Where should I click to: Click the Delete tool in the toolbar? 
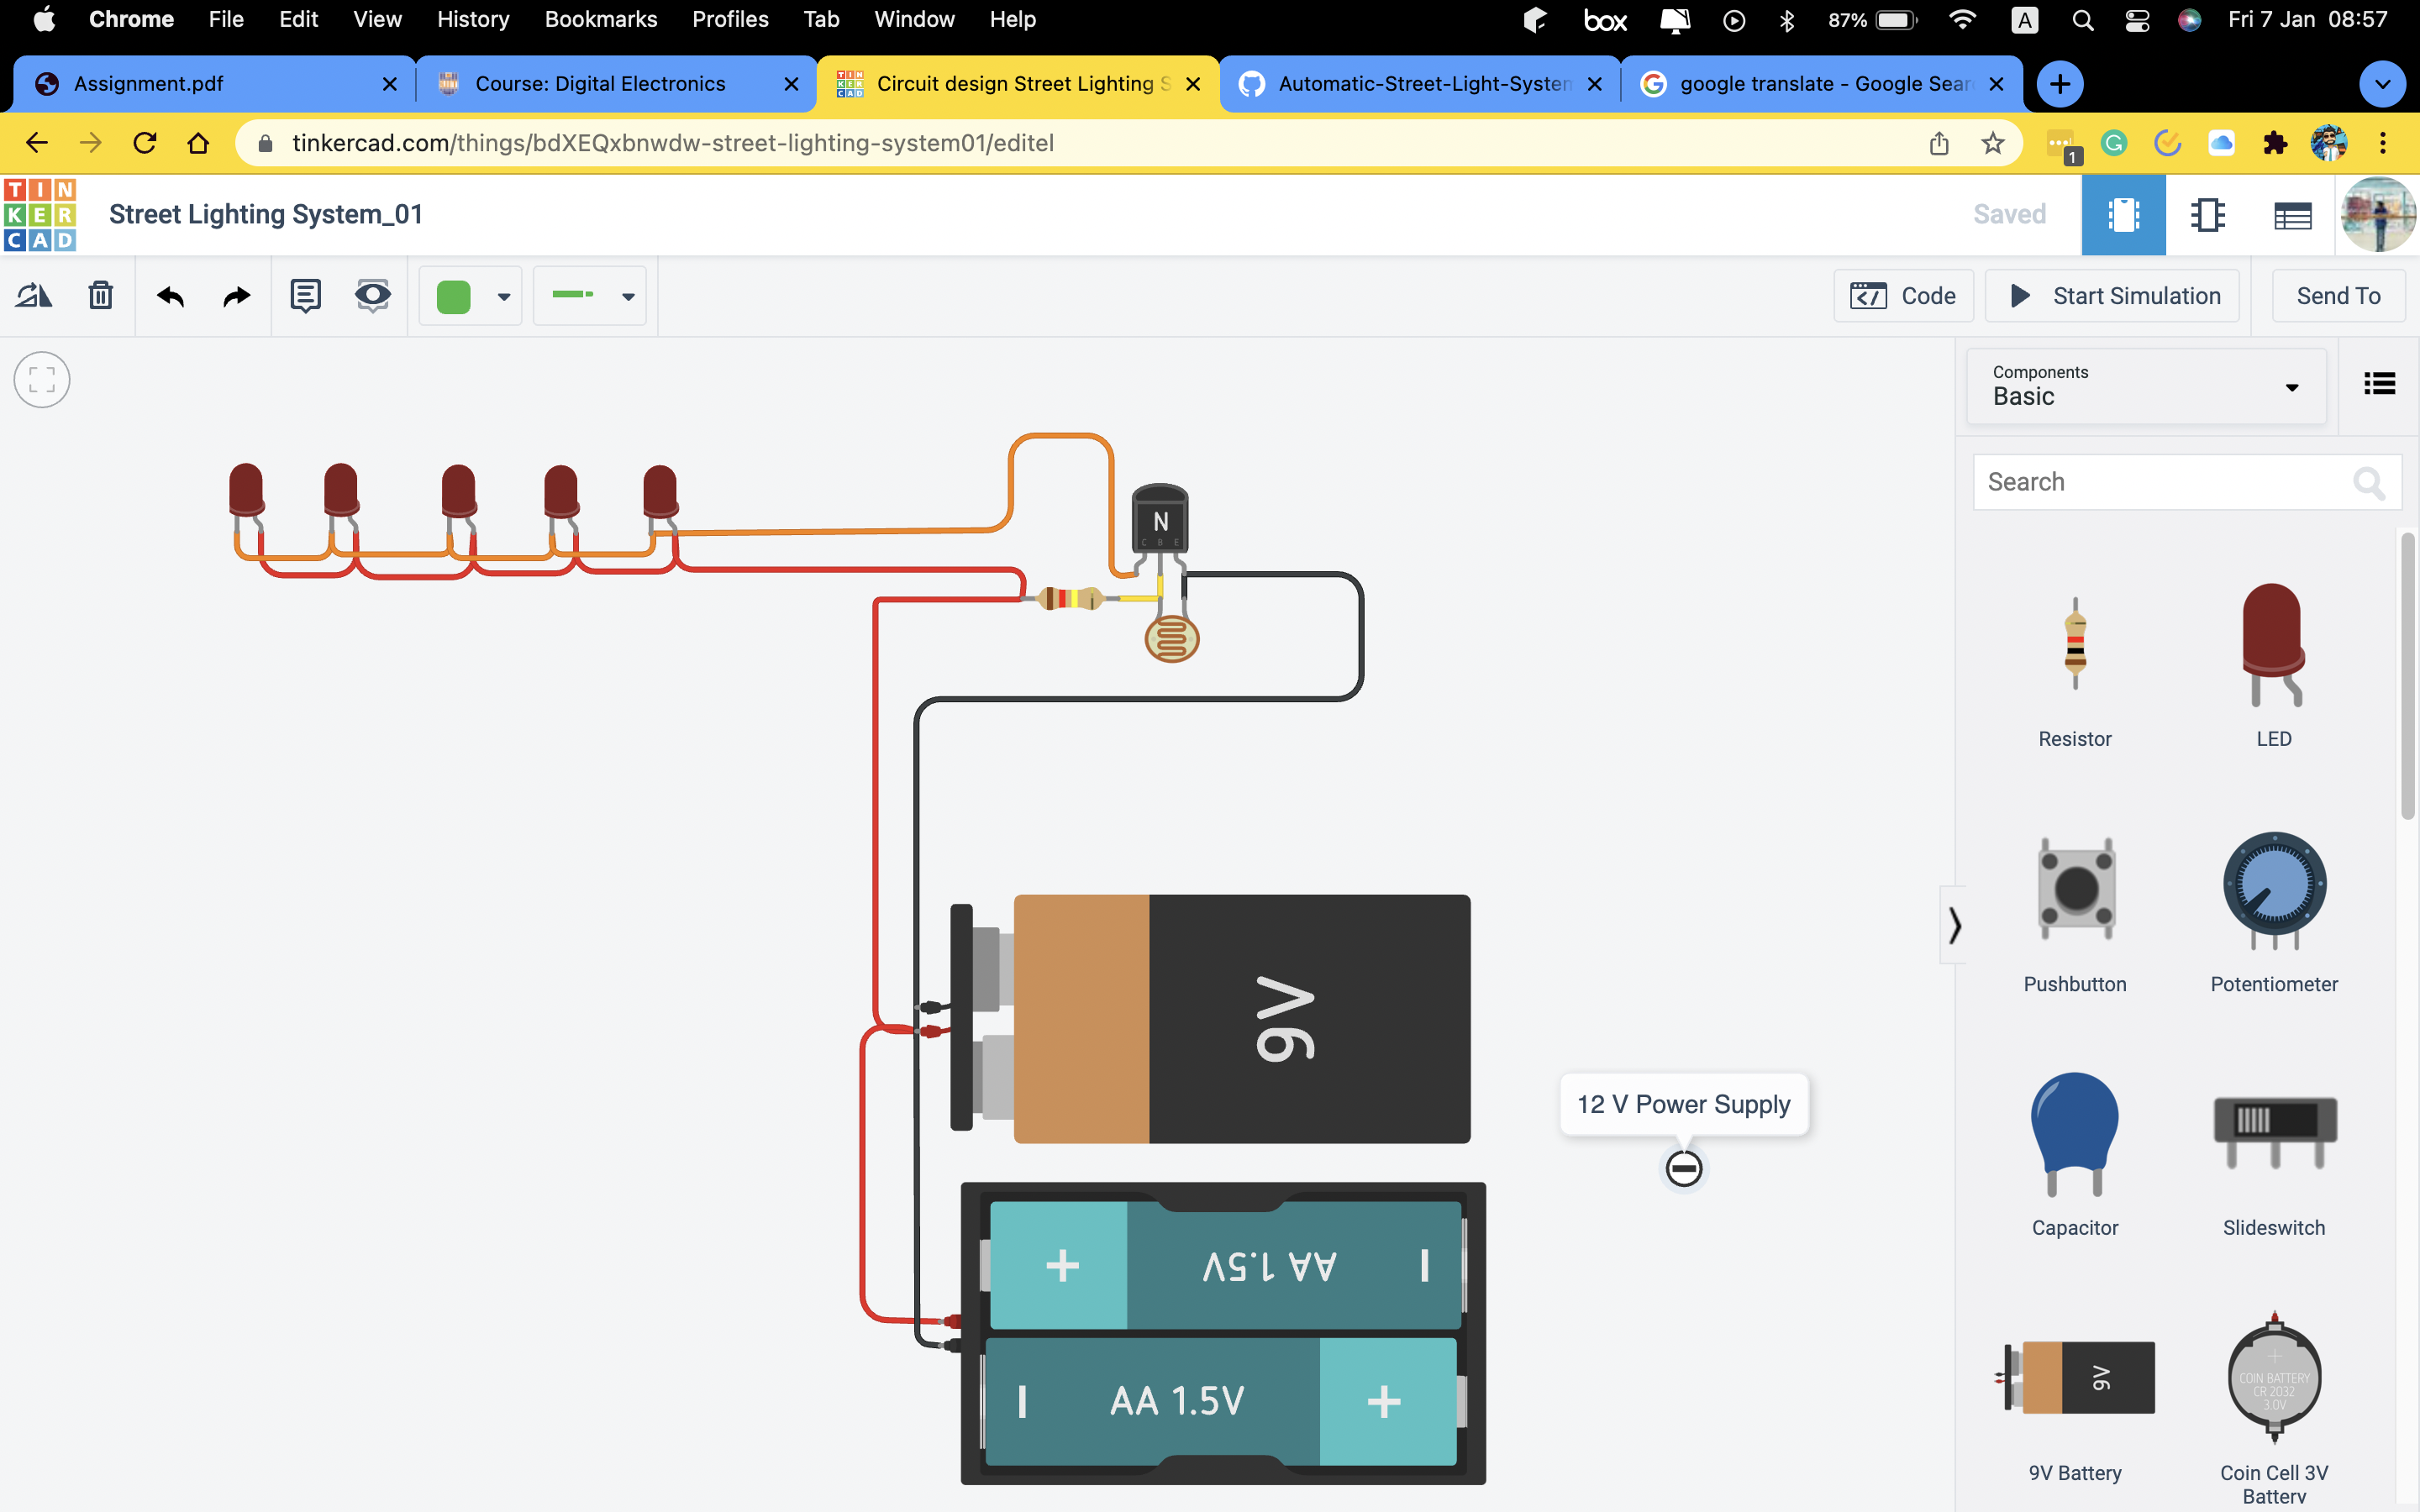(x=100, y=295)
